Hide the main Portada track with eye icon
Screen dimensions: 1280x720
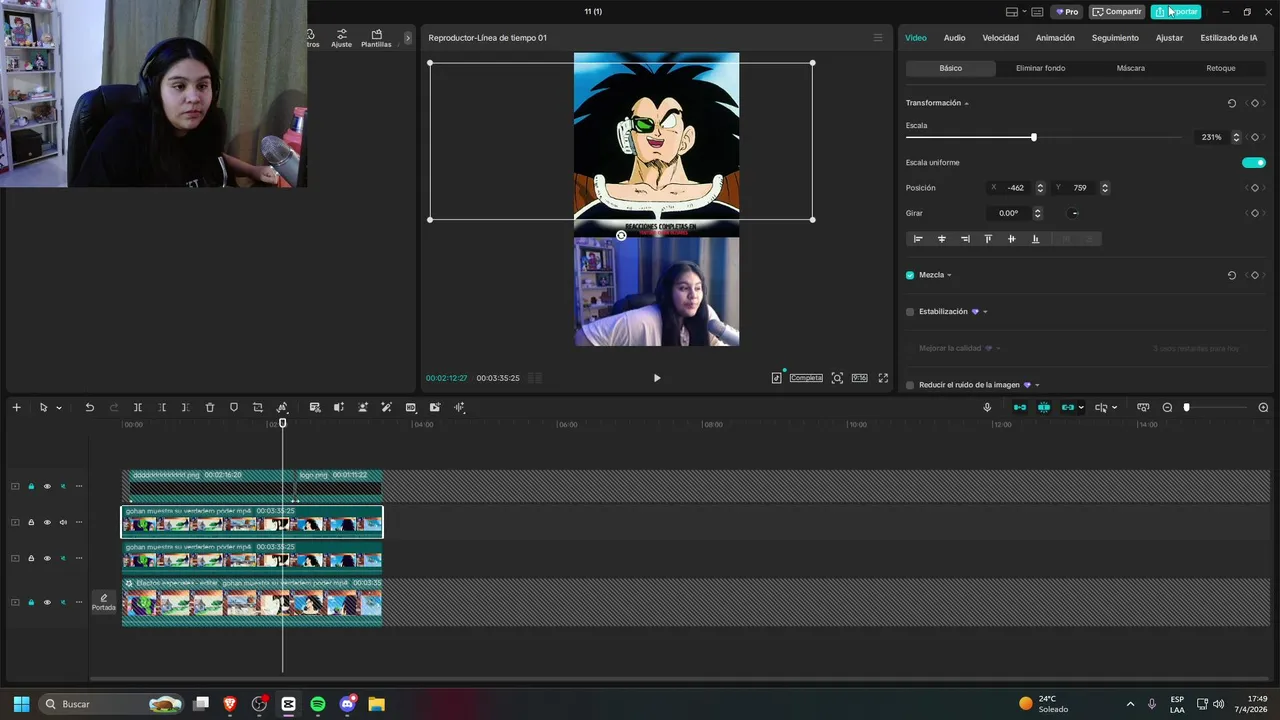[47, 602]
